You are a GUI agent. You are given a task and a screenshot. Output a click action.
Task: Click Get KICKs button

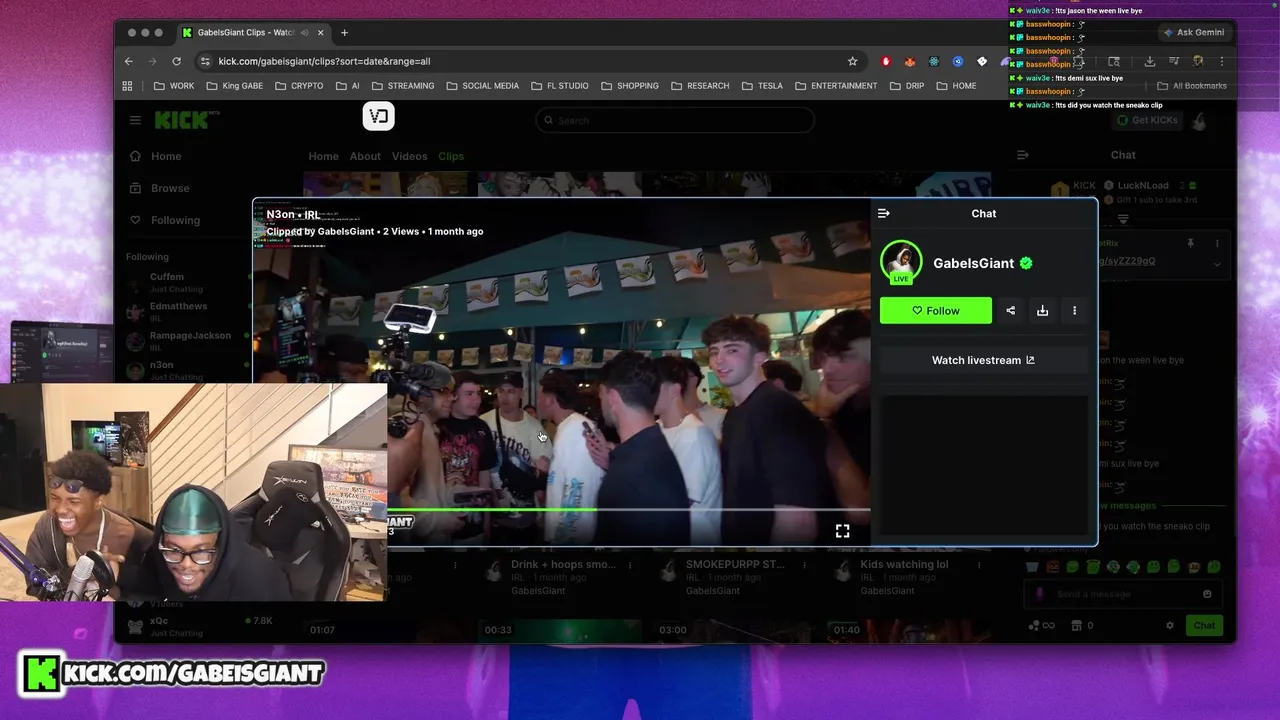1147,120
